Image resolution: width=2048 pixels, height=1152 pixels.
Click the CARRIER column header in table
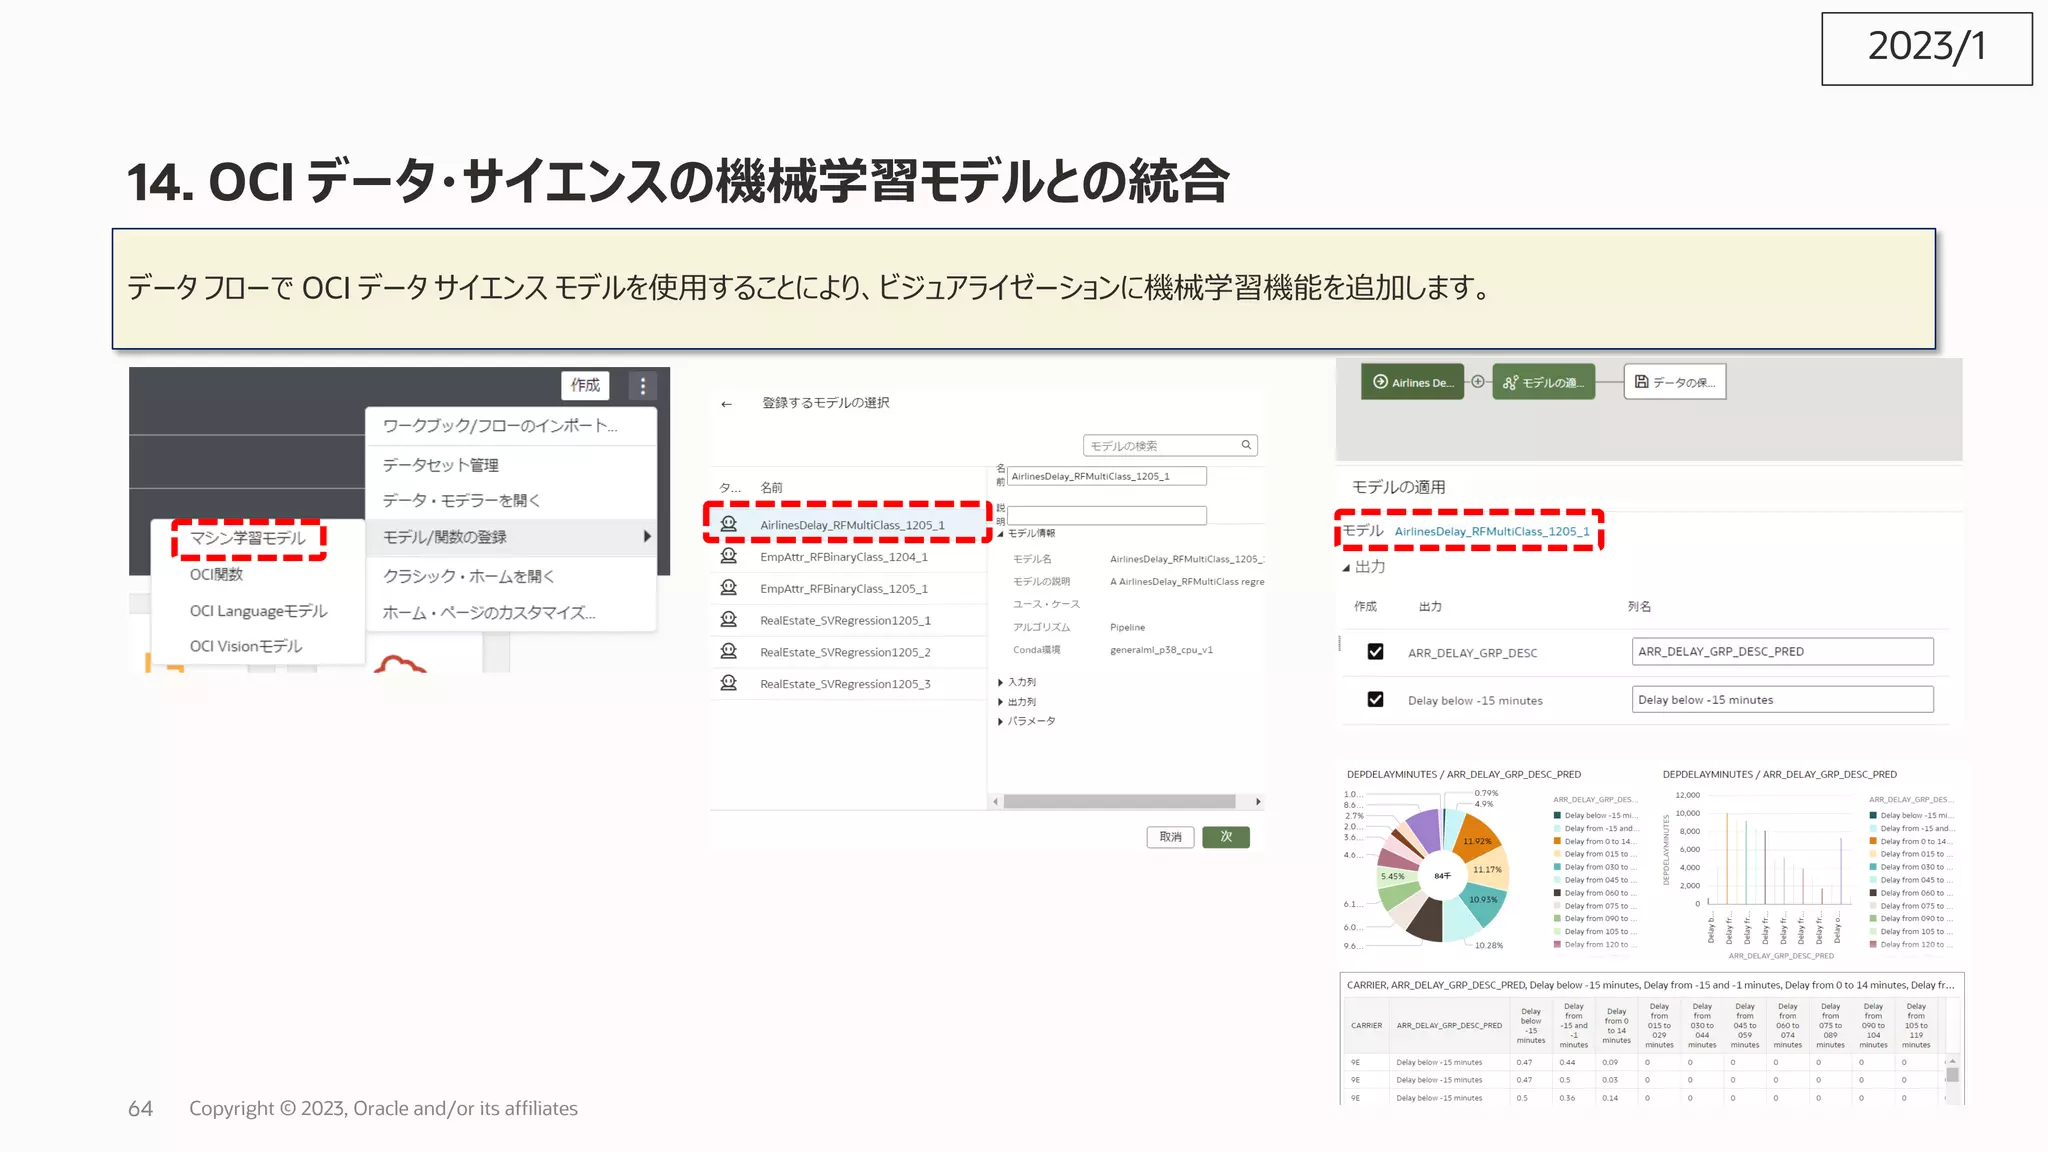click(x=1366, y=1026)
